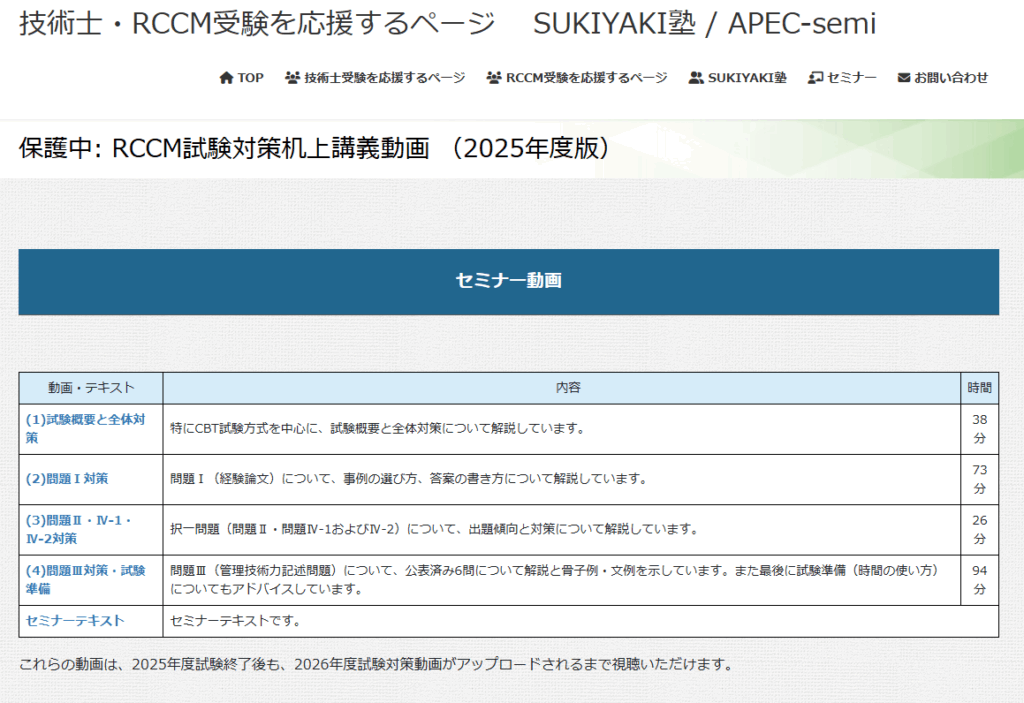
Task: Open RCCM受験を応援するページ menu item
Action: (577, 78)
